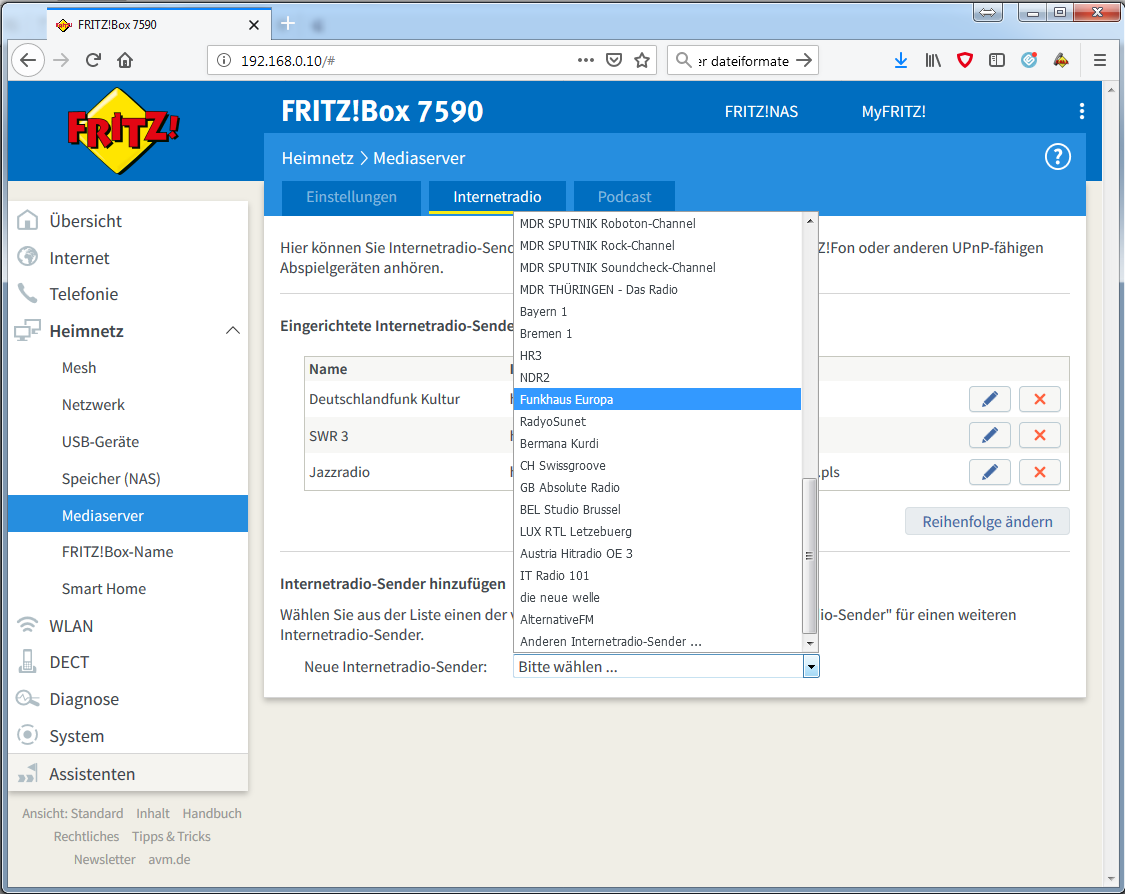This screenshot has height=894, width=1125.
Task: Click the Heimnetz breadcrumb link
Action: tap(317, 159)
